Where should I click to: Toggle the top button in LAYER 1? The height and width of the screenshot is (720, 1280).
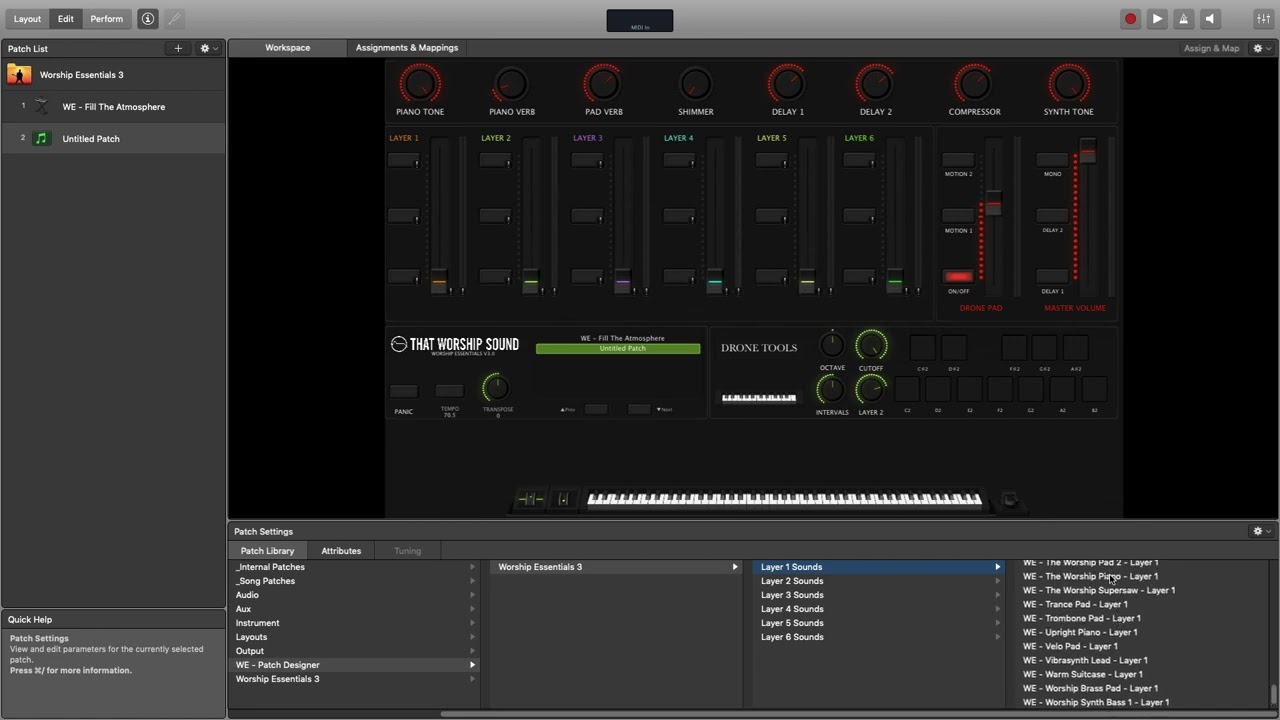404,160
